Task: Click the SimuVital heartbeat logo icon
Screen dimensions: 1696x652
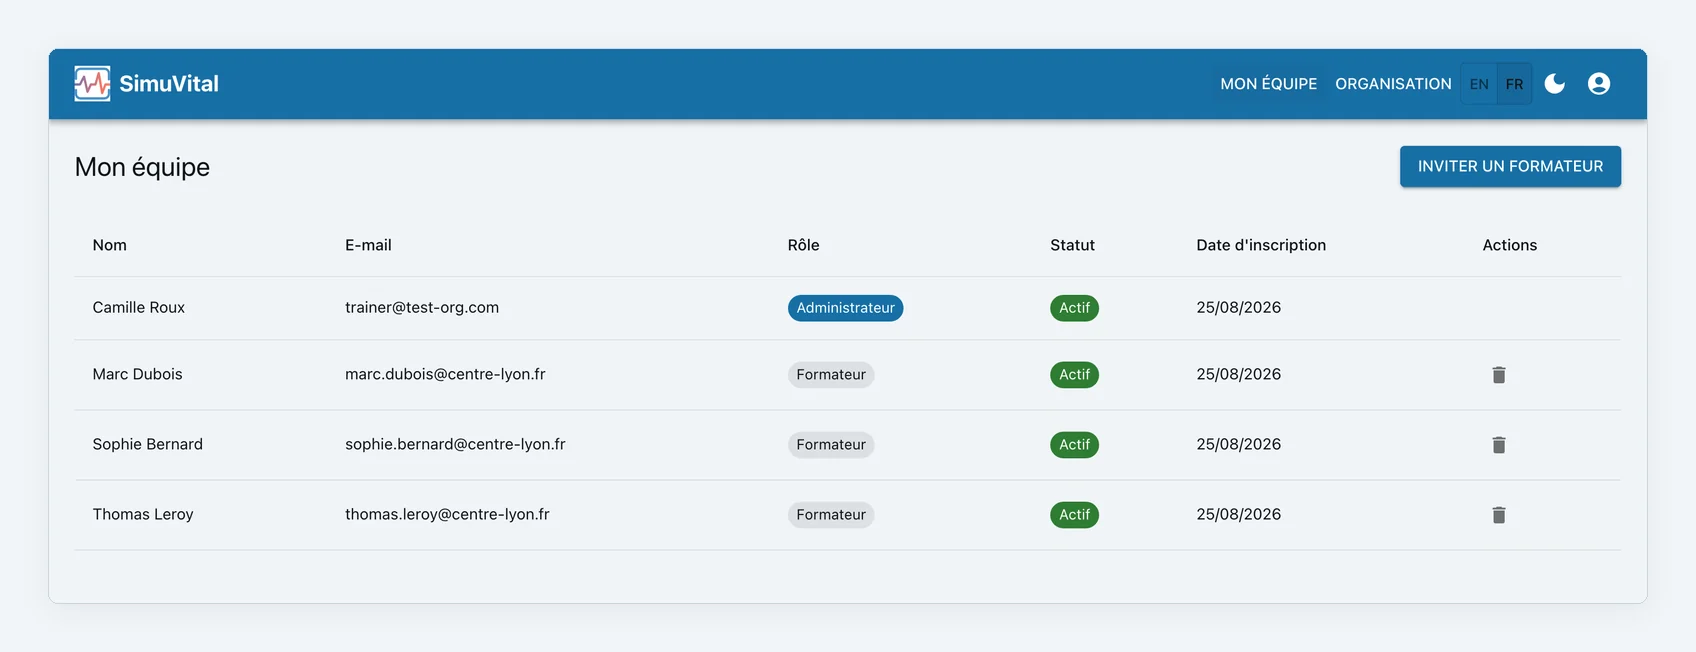Action: 92,84
